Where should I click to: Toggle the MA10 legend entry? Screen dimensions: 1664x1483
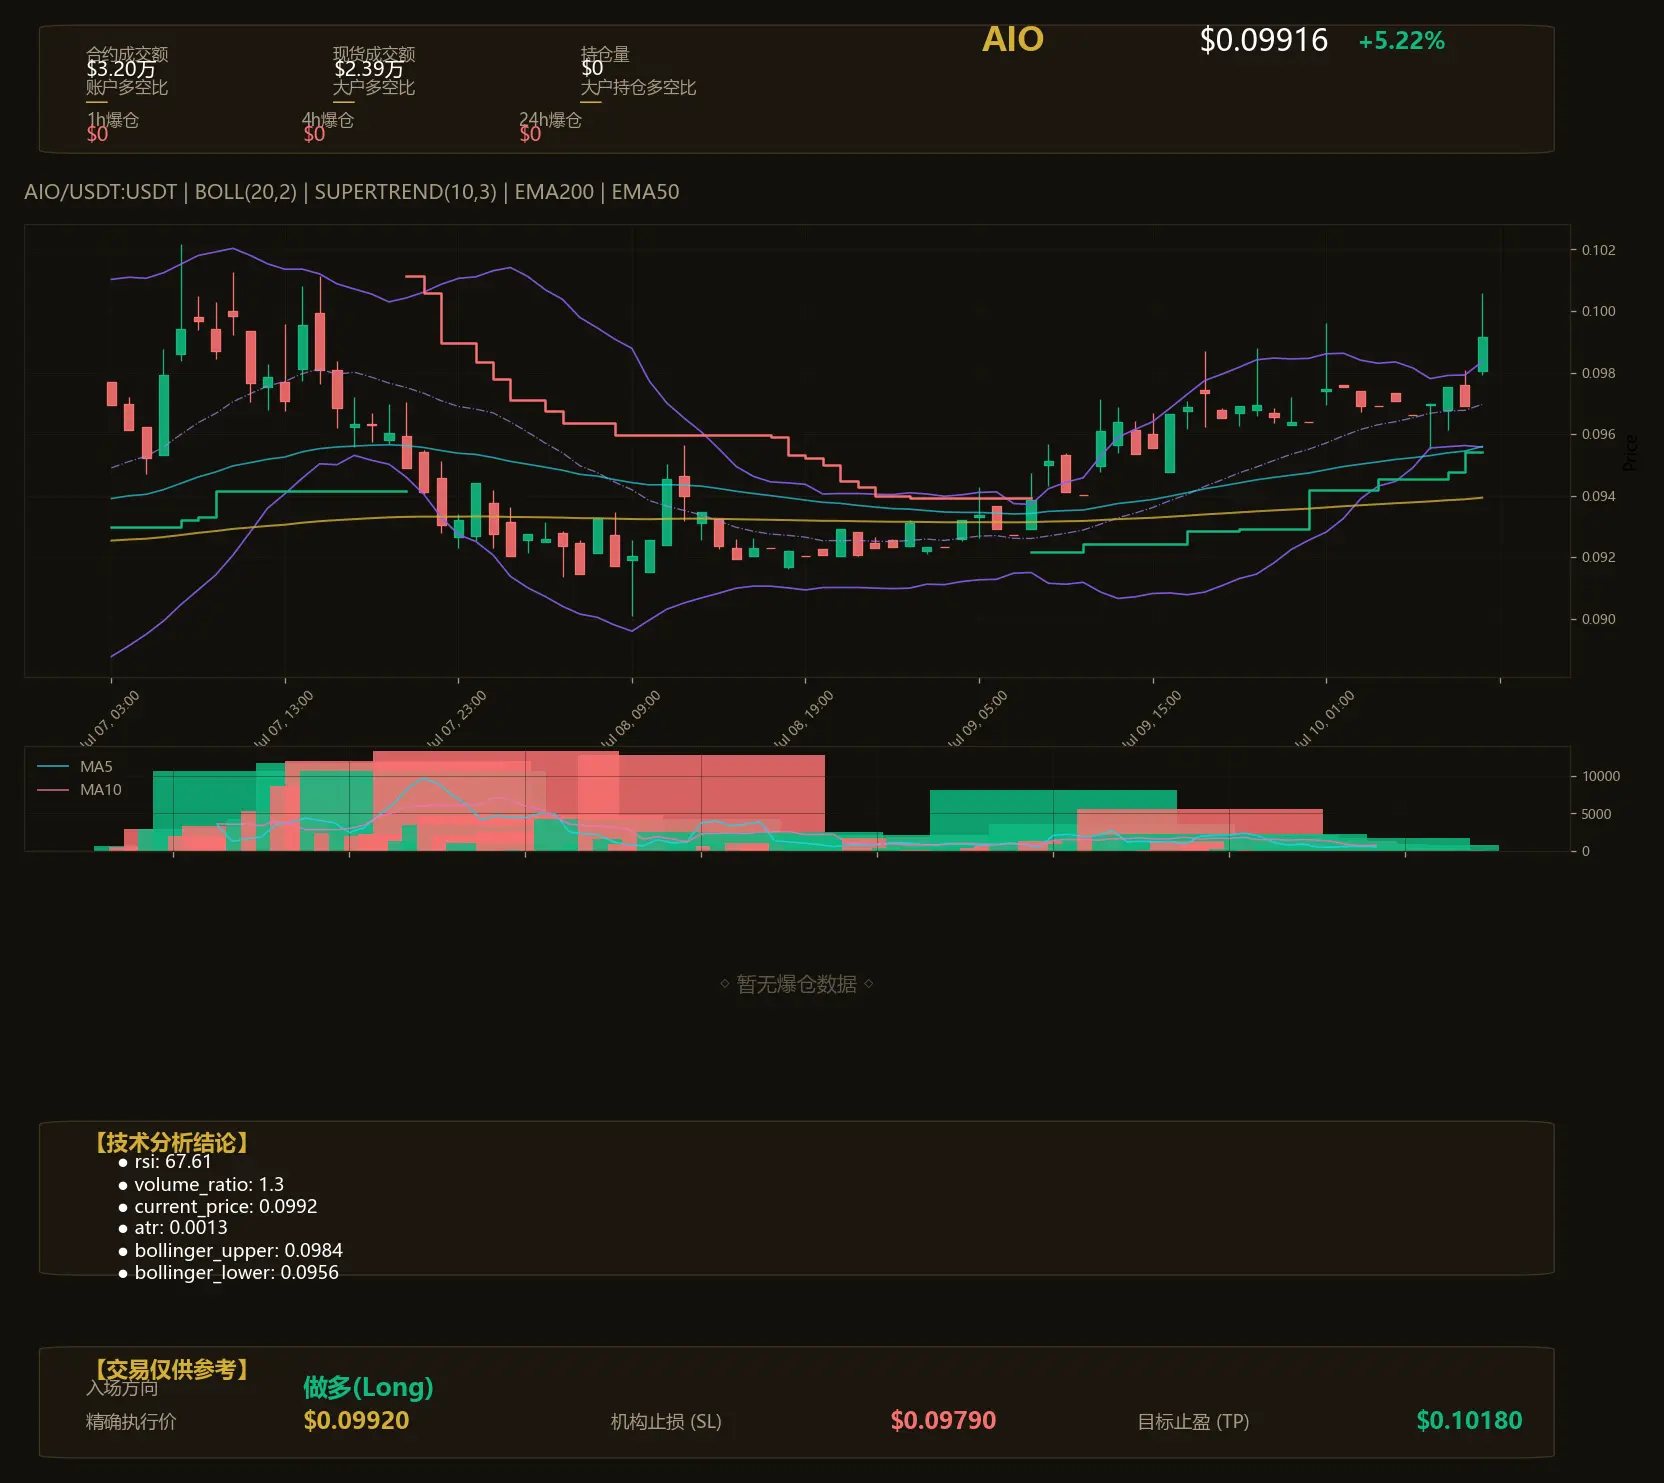(79, 790)
